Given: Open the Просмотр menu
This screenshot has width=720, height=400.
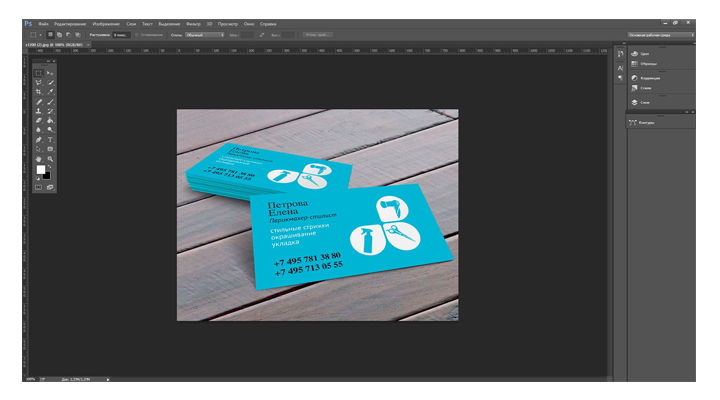Looking at the screenshot, I should point(228,24).
